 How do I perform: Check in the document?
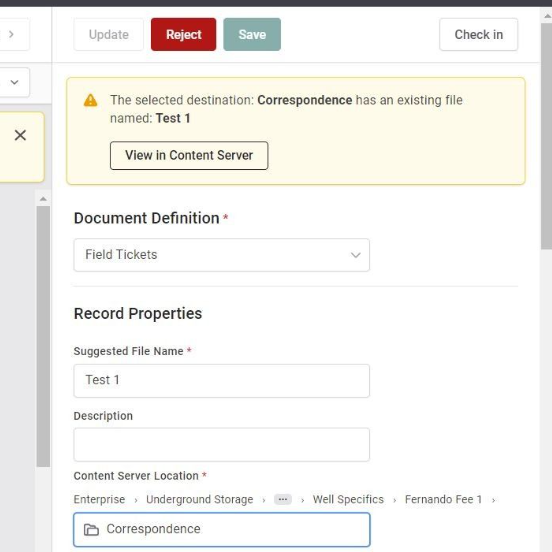pyautogui.click(x=478, y=34)
